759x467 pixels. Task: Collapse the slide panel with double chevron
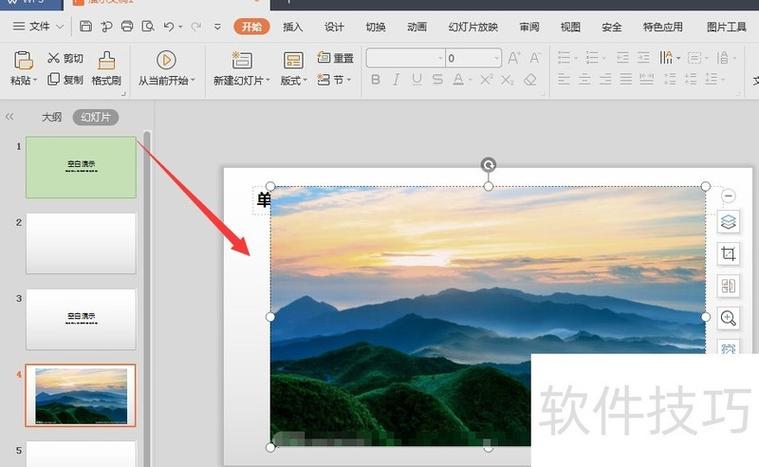tap(9, 117)
